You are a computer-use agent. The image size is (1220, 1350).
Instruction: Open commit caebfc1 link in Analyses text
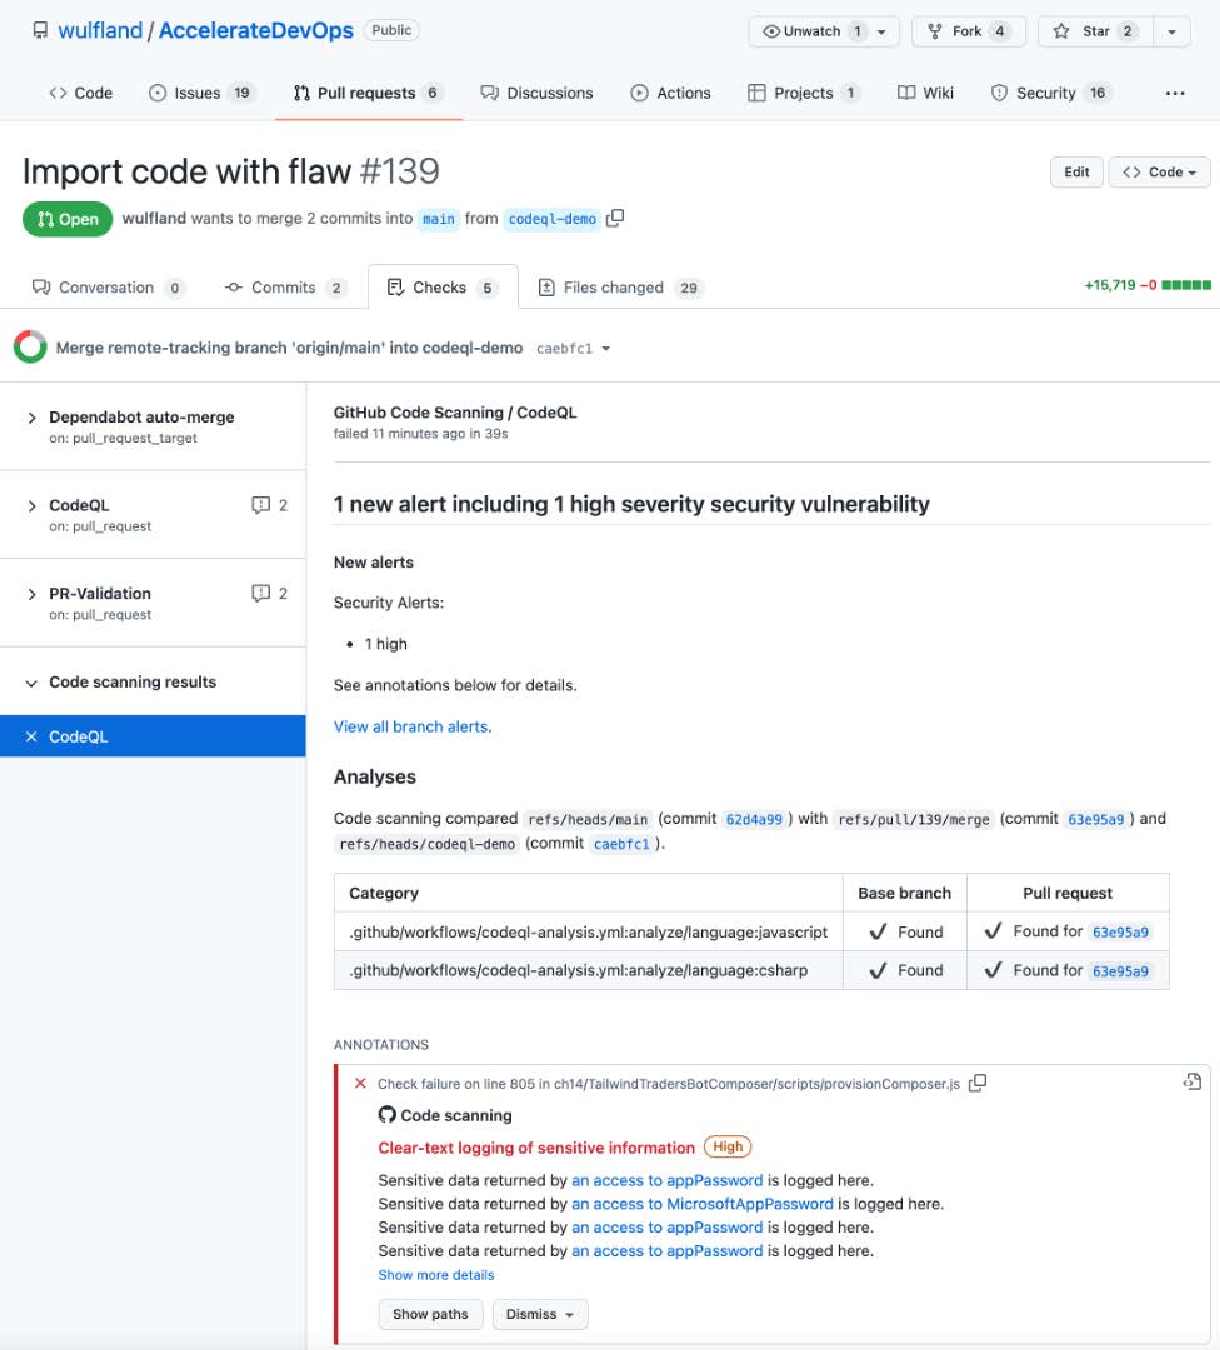click(x=622, y=844)
